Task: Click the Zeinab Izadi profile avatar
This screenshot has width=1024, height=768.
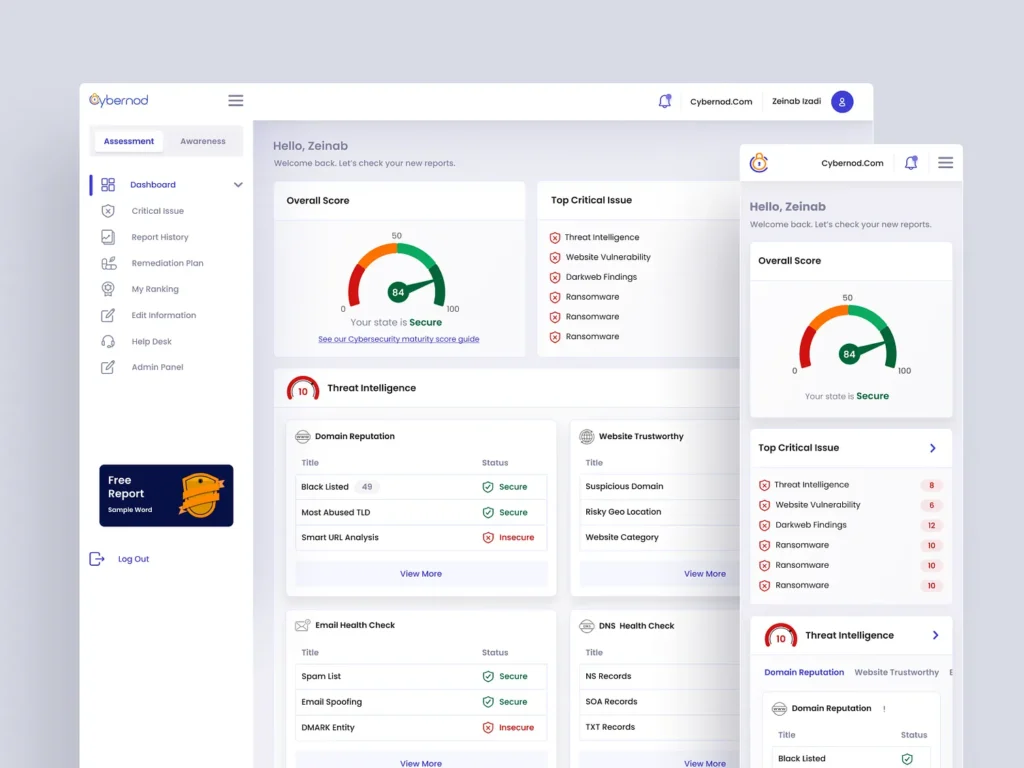Action: click(x=842, y=101)
